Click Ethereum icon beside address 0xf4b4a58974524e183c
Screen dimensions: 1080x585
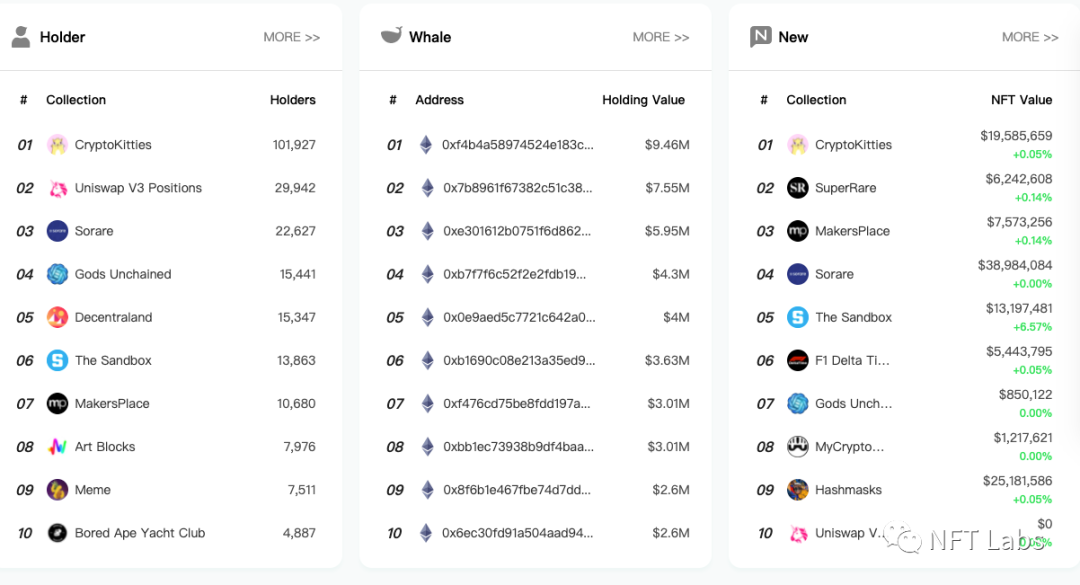click(426, 145)
